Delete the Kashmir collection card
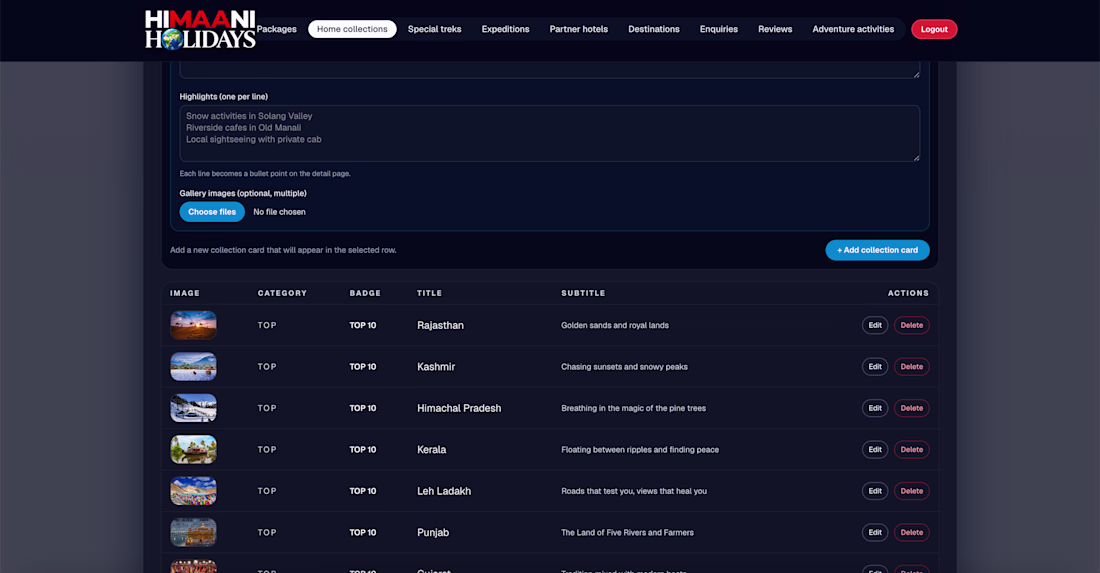The width and height of the screenshot is (1100, 573). pos(911,367)
